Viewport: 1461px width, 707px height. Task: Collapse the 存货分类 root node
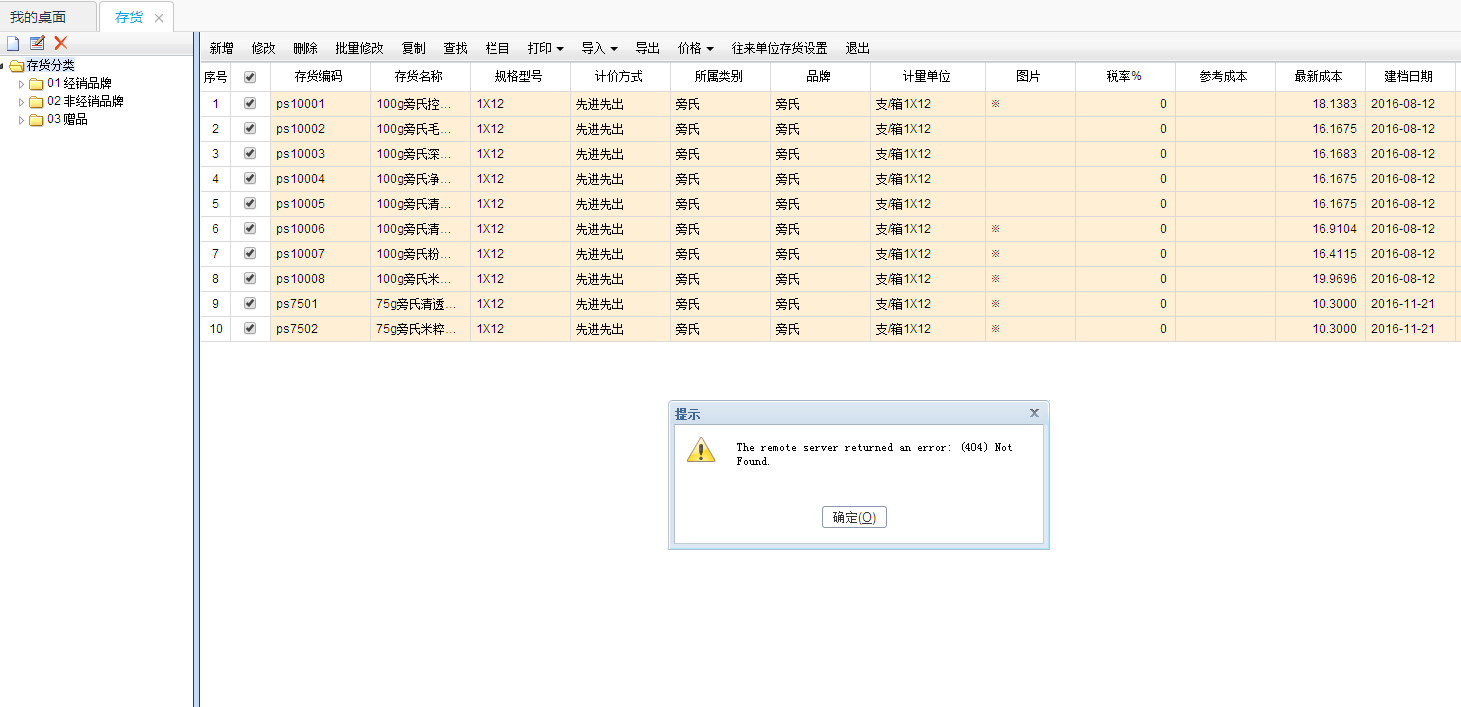click(x=3, y=66)
